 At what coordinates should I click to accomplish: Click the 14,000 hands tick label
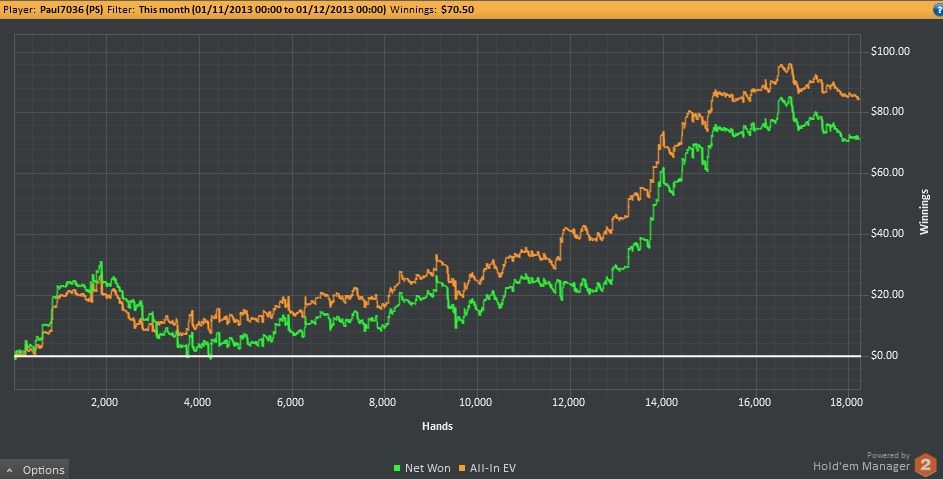(x=662, y=402)
